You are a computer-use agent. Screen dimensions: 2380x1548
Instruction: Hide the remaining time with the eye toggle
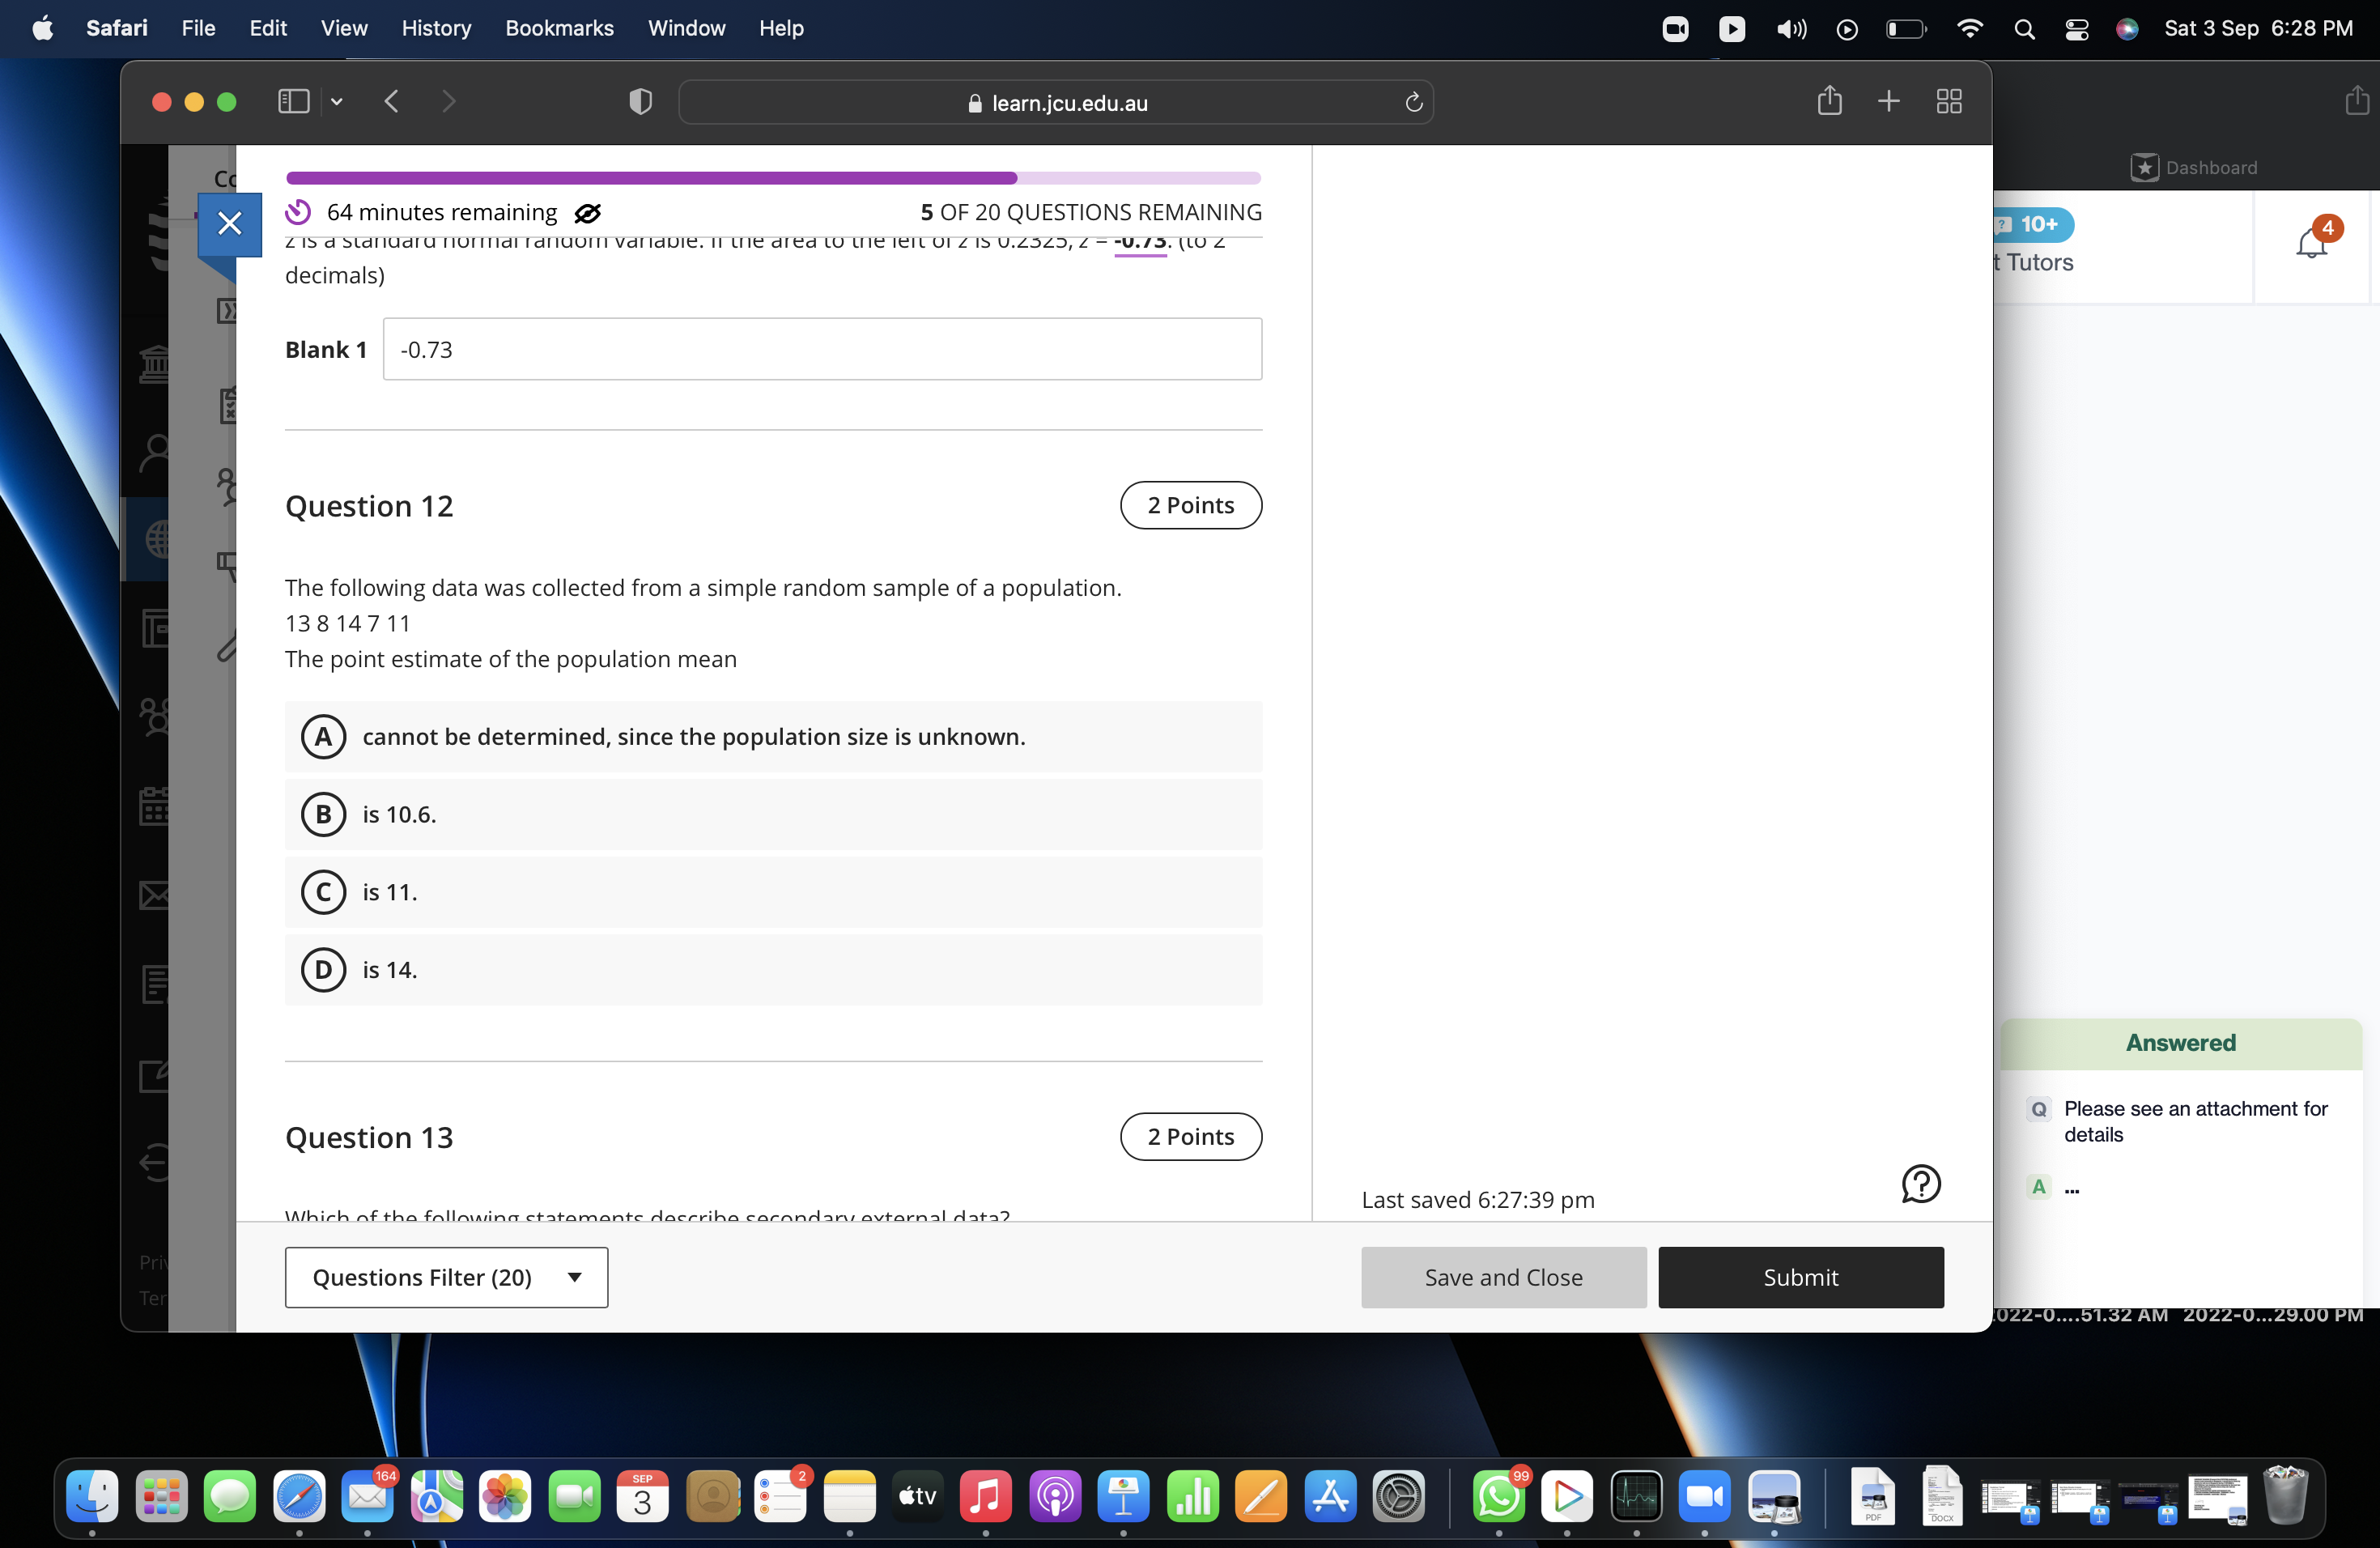coord(588,212)
